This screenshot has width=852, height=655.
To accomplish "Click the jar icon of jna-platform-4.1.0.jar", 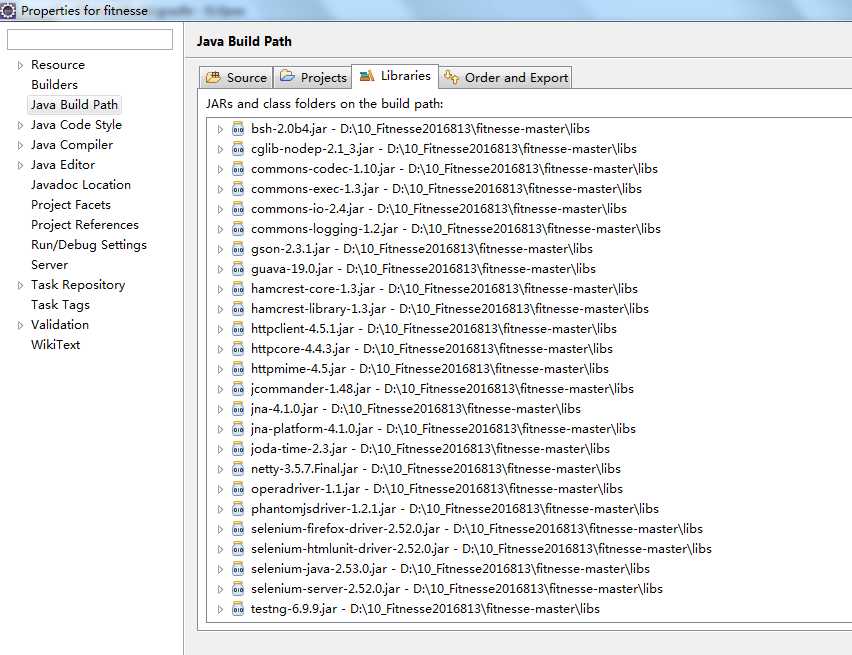I will coord(238,429).
